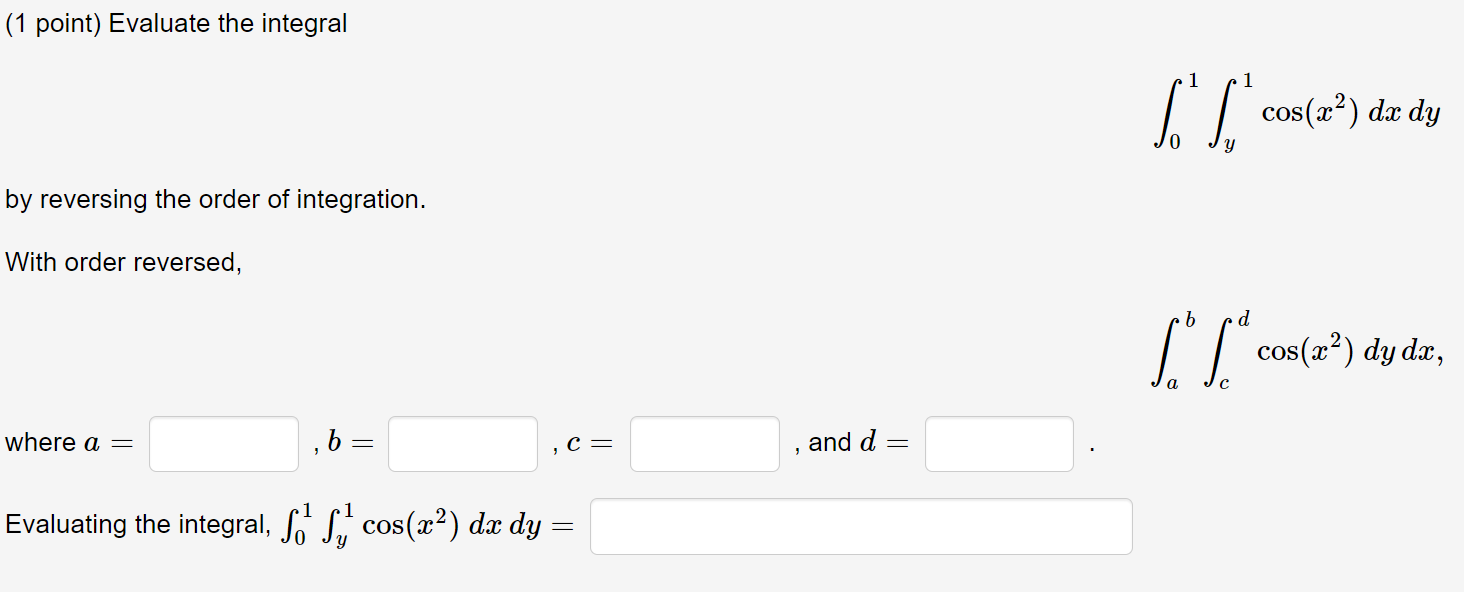
Task: Select the answer box for d
Action: coord(999,444)
